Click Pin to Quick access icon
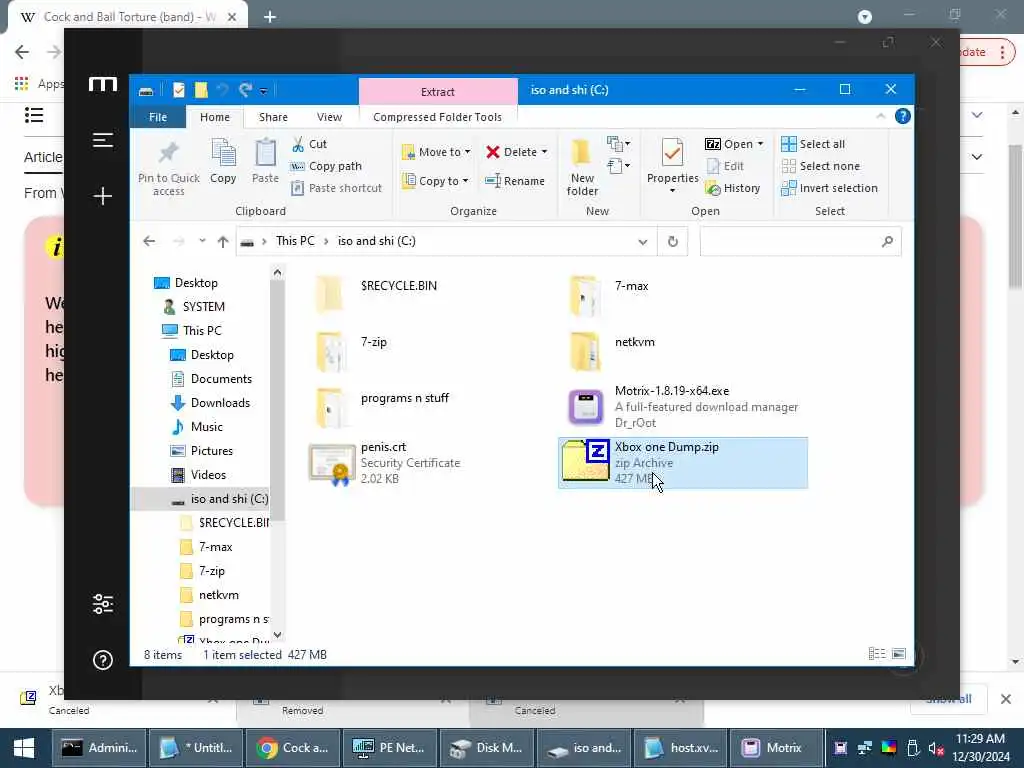The width and height of the screenshot is (1024, 768). coord(168,153)
